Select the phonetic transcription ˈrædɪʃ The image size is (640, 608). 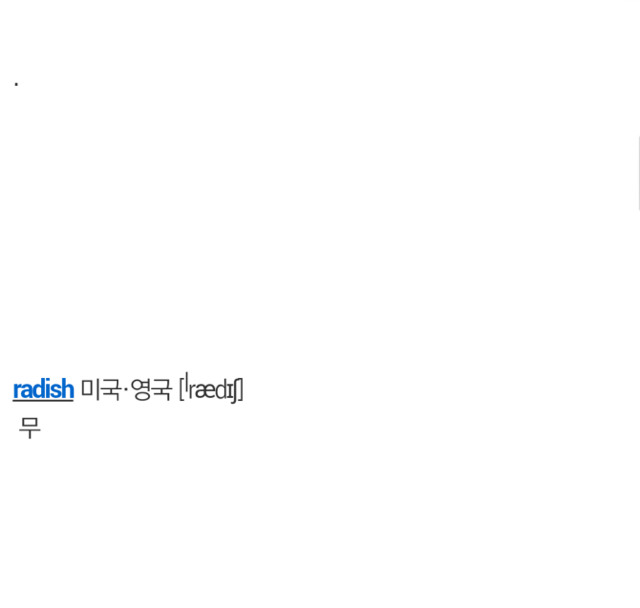212,388
